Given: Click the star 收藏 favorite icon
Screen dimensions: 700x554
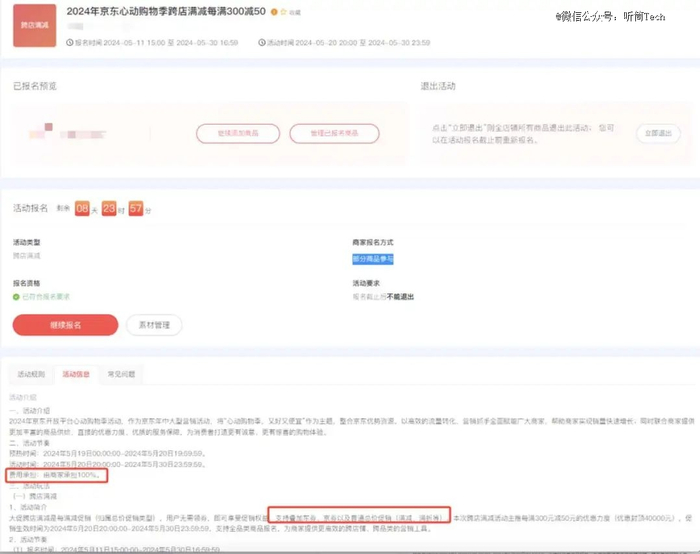Looking at the screenshot, I should 283,12.
